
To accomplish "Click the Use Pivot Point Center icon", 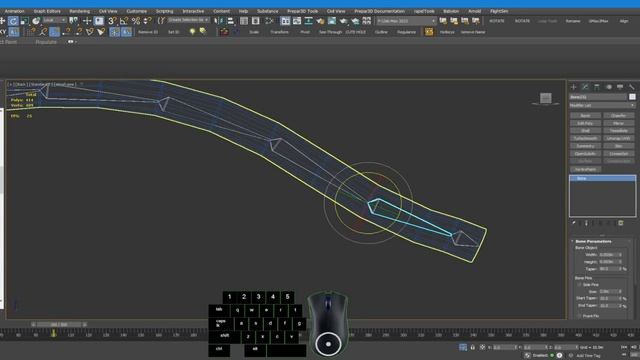I will pos(73,20).
